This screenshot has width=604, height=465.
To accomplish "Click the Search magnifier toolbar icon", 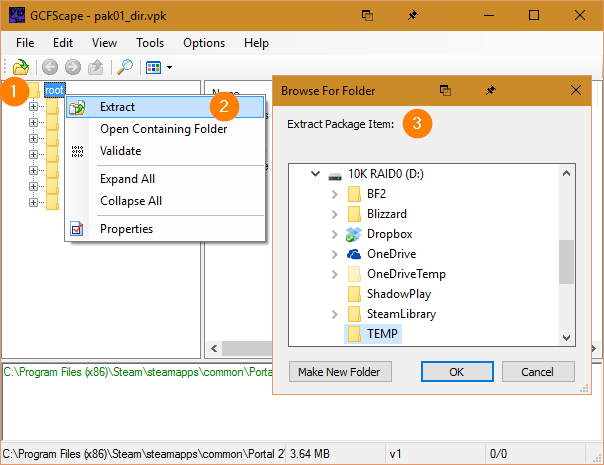I will 125,67.
